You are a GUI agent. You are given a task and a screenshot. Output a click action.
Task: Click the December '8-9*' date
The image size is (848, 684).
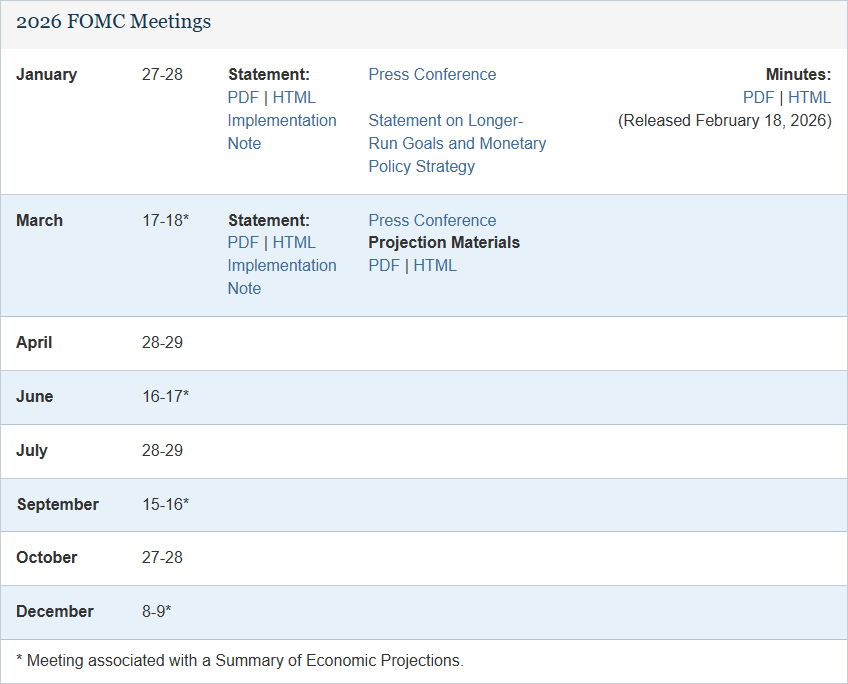[156, 612]
